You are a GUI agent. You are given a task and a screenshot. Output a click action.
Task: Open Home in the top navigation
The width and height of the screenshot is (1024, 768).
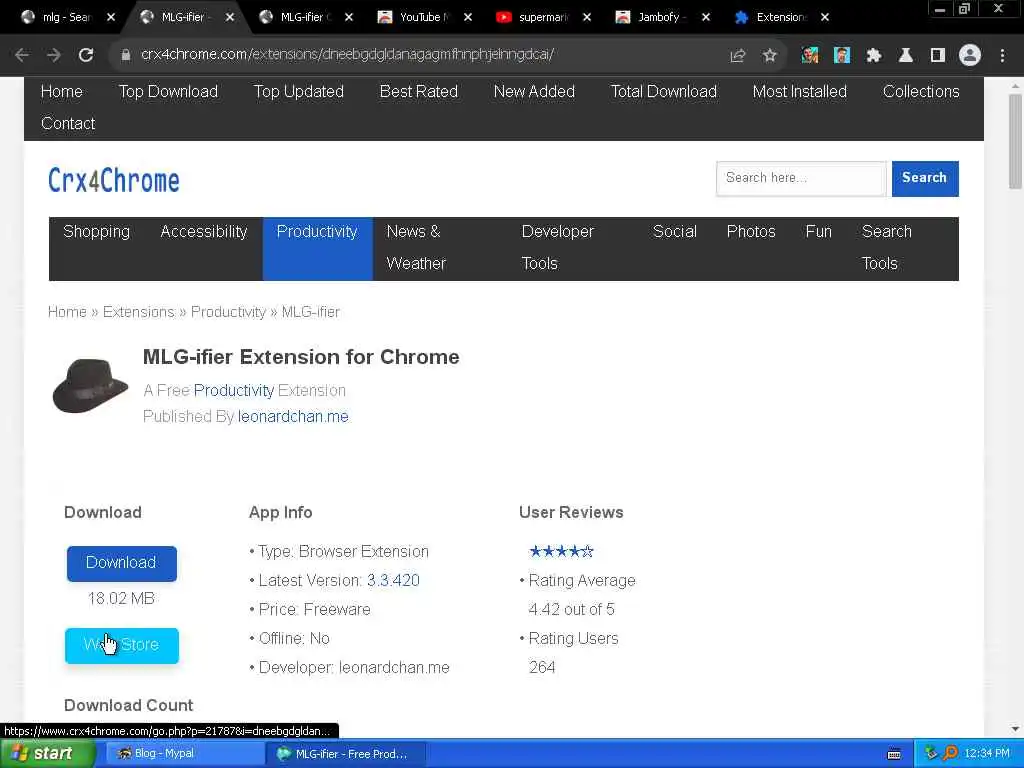[61, 92]
